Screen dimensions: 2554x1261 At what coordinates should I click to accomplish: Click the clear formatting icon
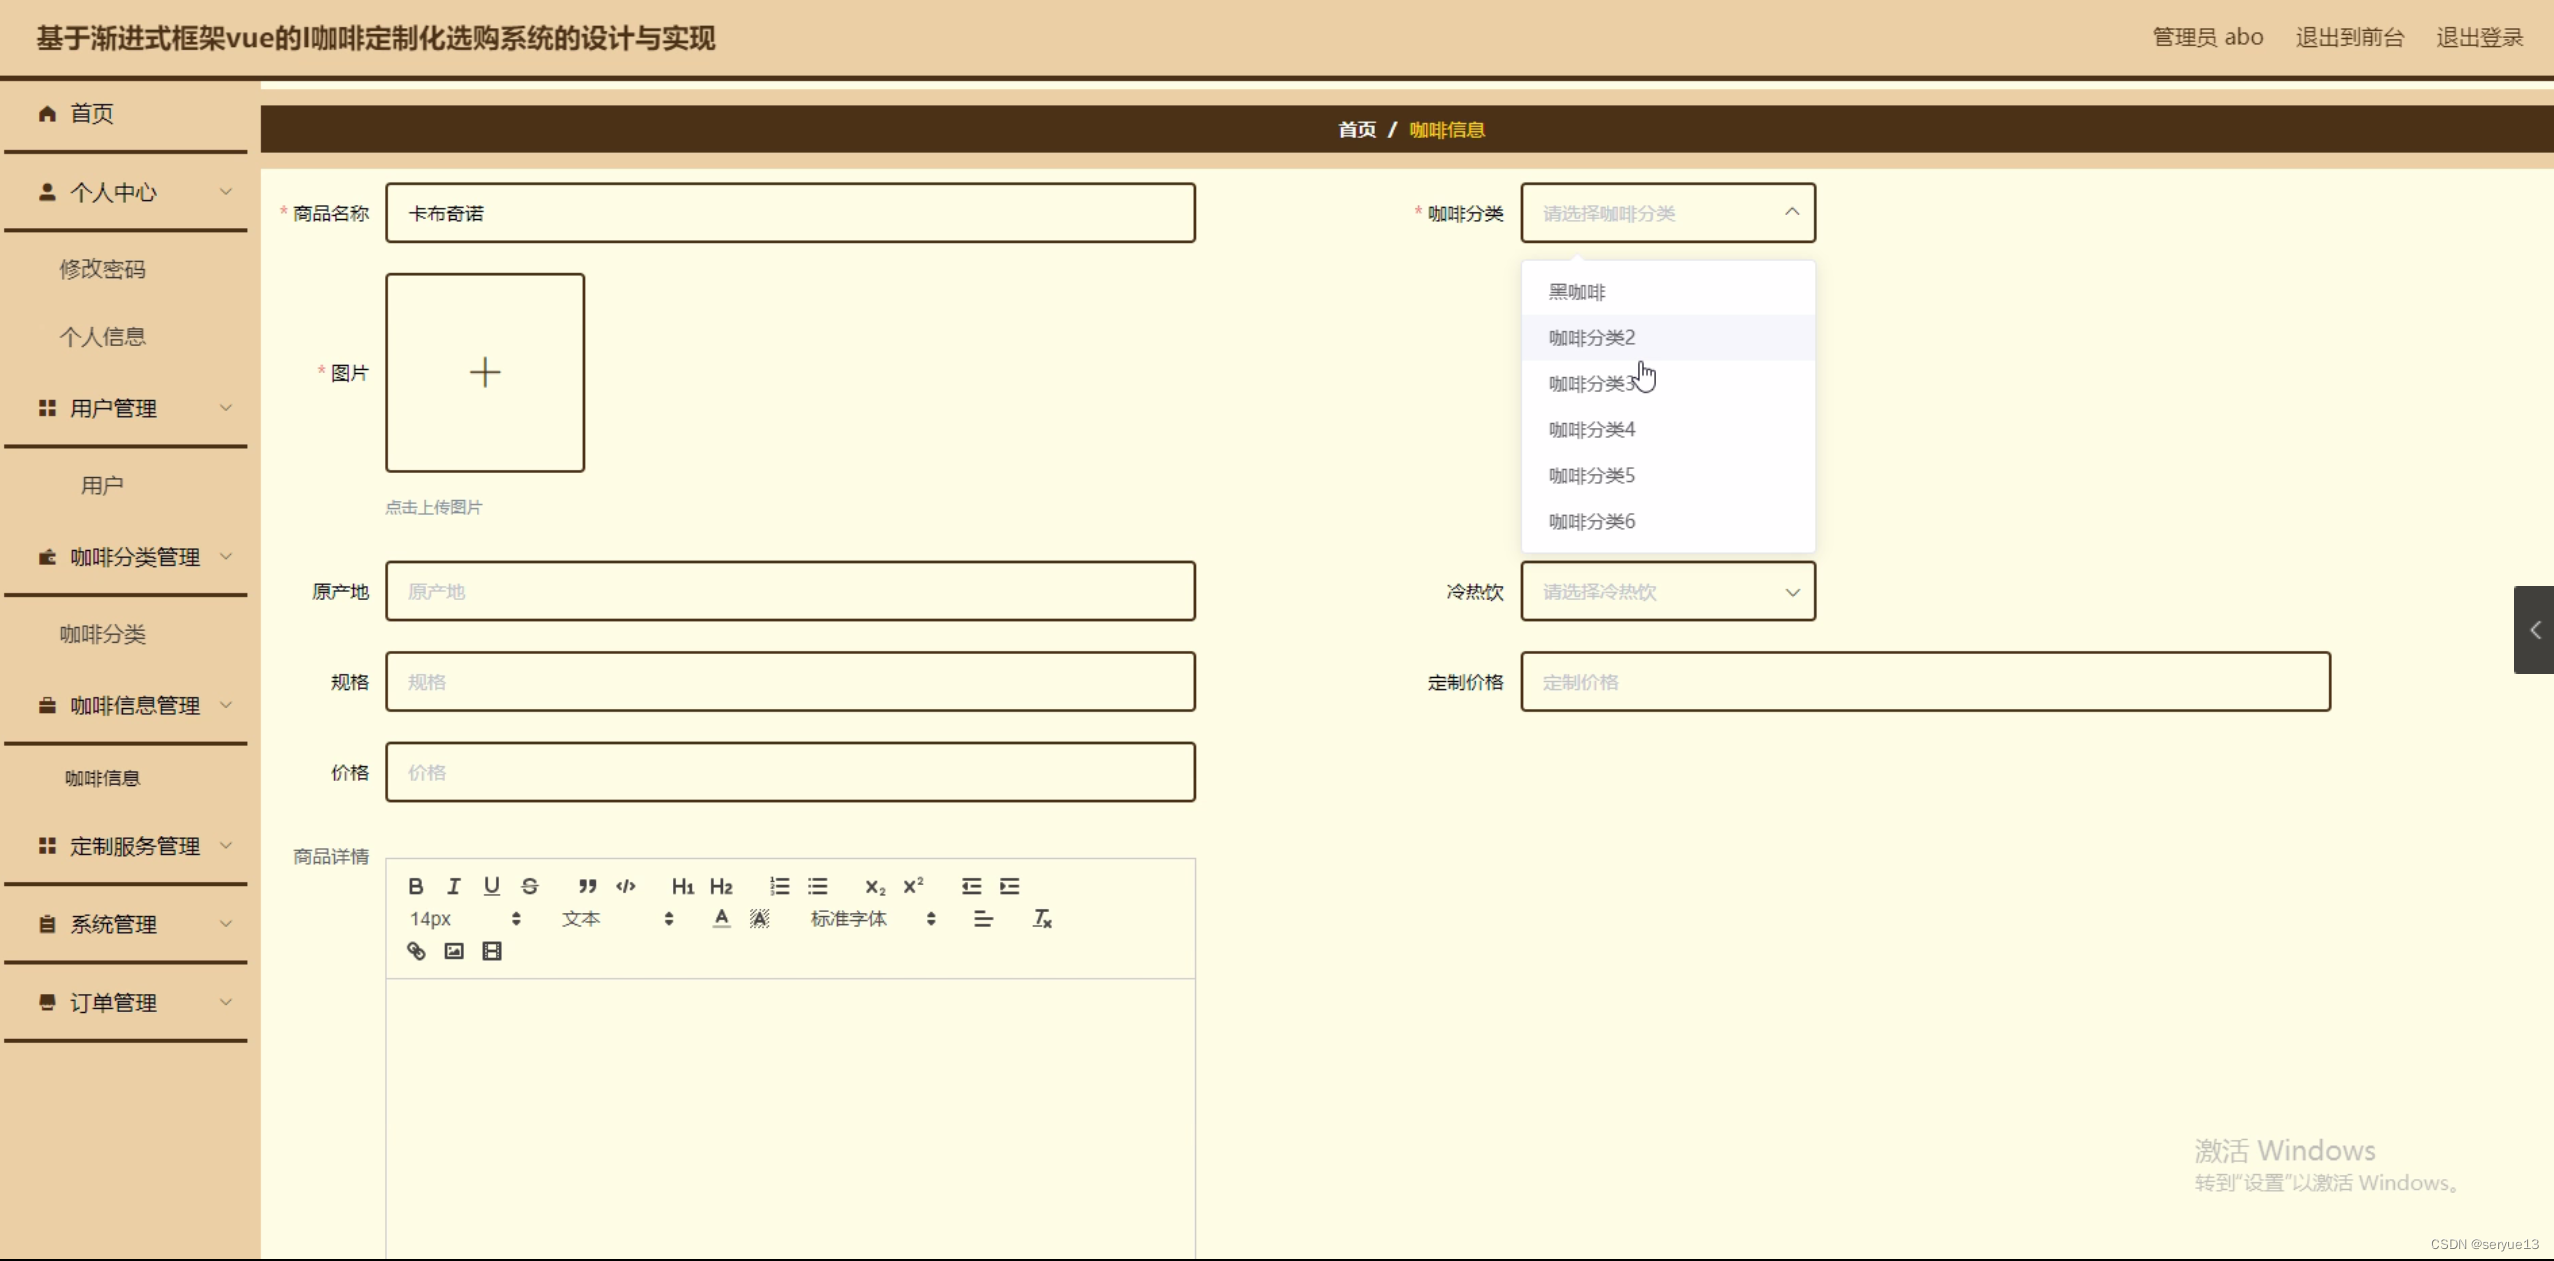[x=1042, y=919]
